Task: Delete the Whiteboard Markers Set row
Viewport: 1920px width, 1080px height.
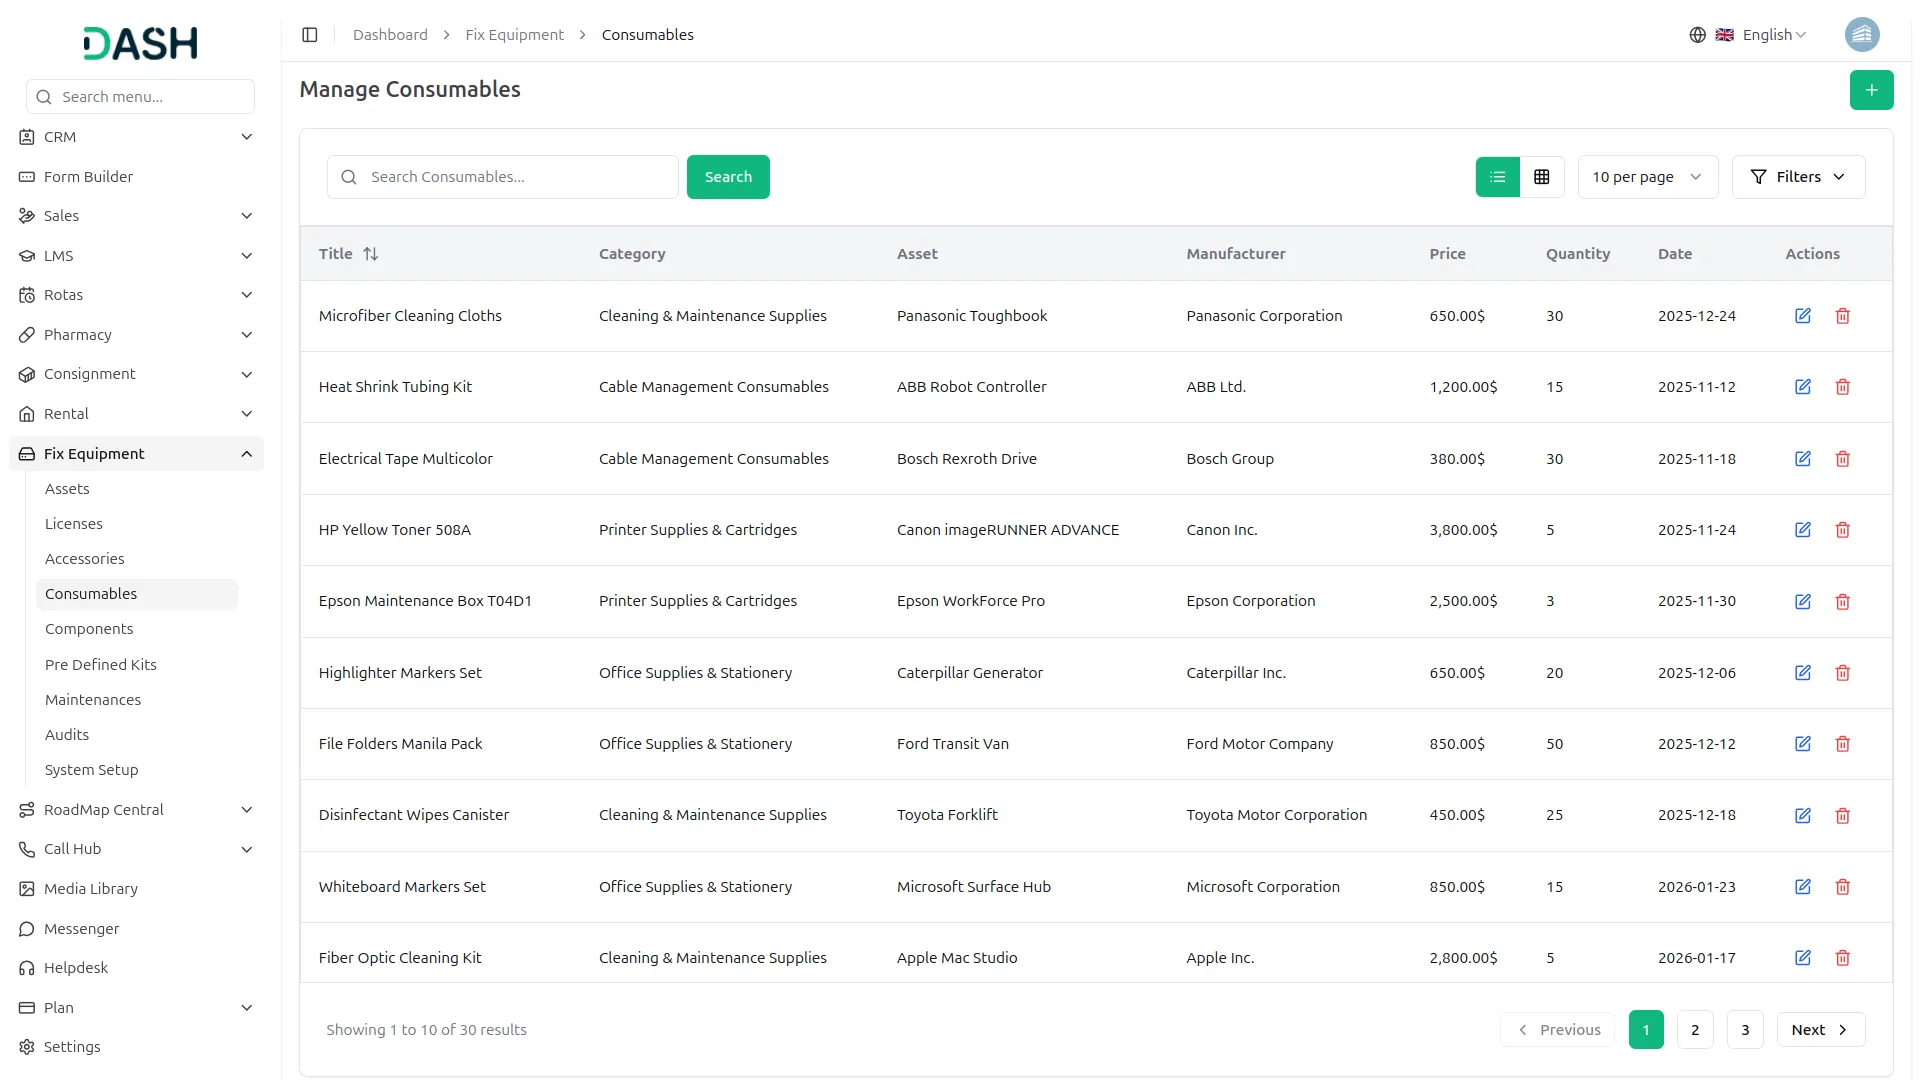Action: (1842, 887)
